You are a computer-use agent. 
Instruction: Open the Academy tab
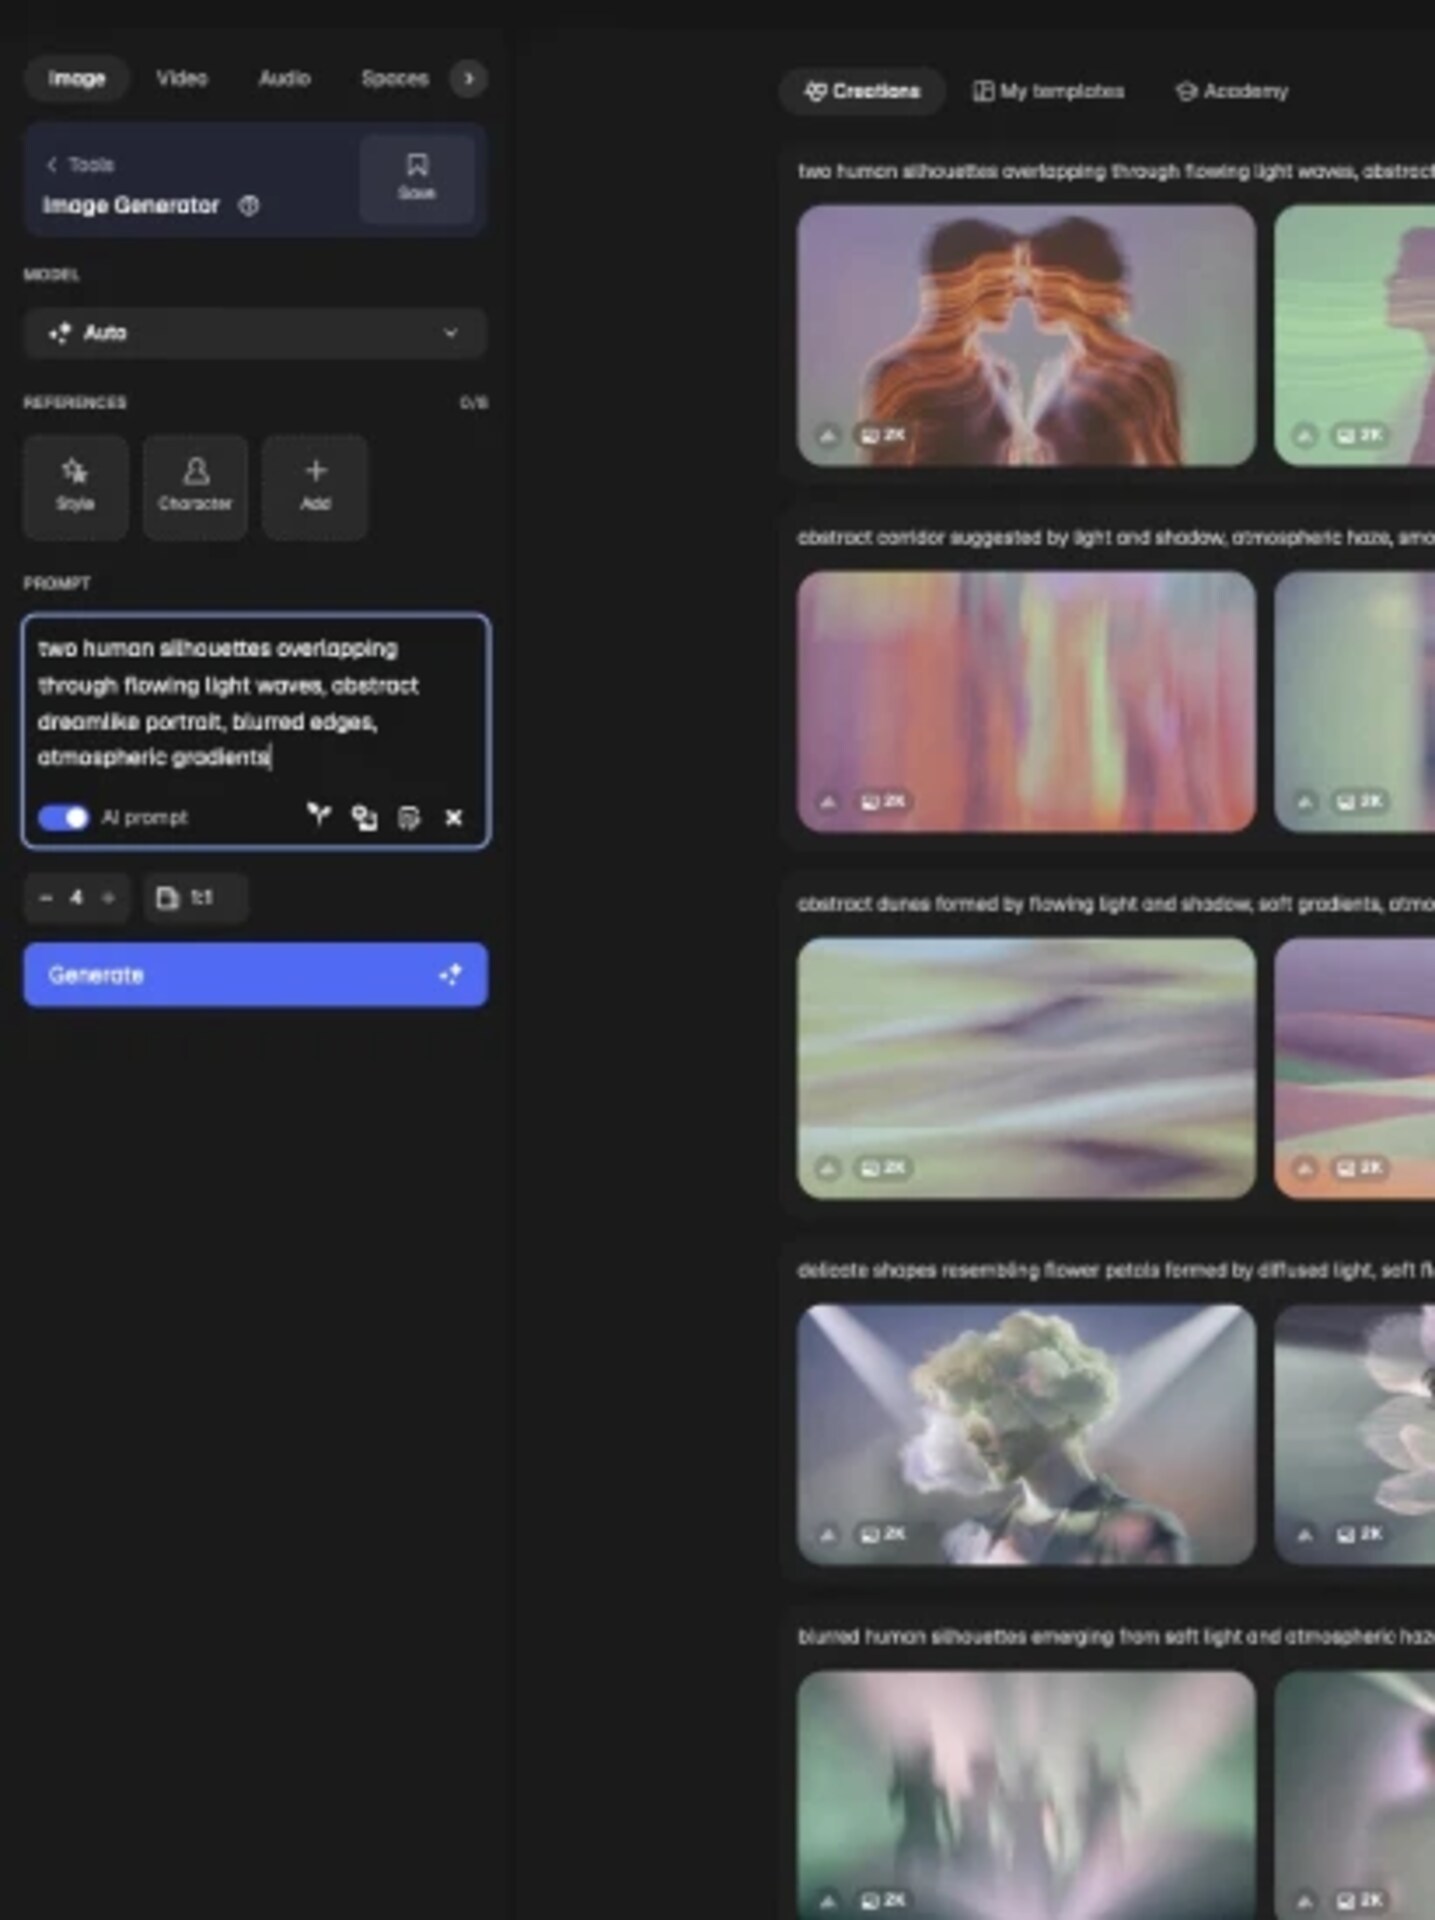coord(1232,91)
